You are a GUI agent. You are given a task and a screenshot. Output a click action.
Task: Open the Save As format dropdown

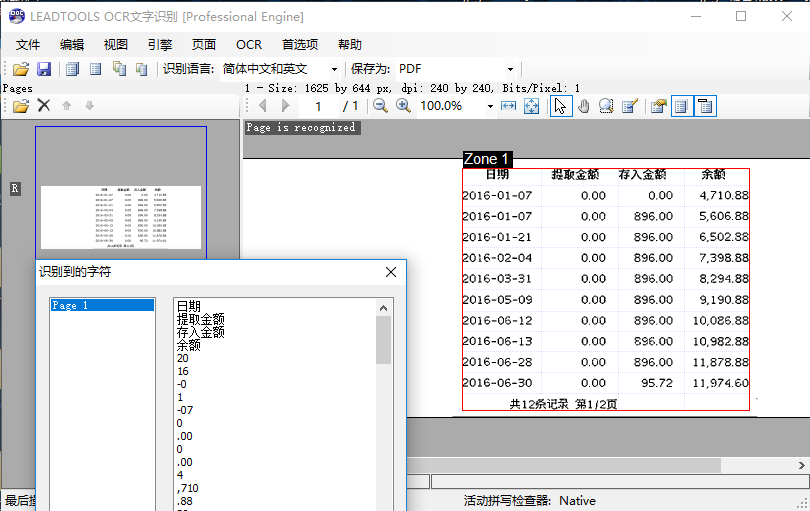pos(510,69)
